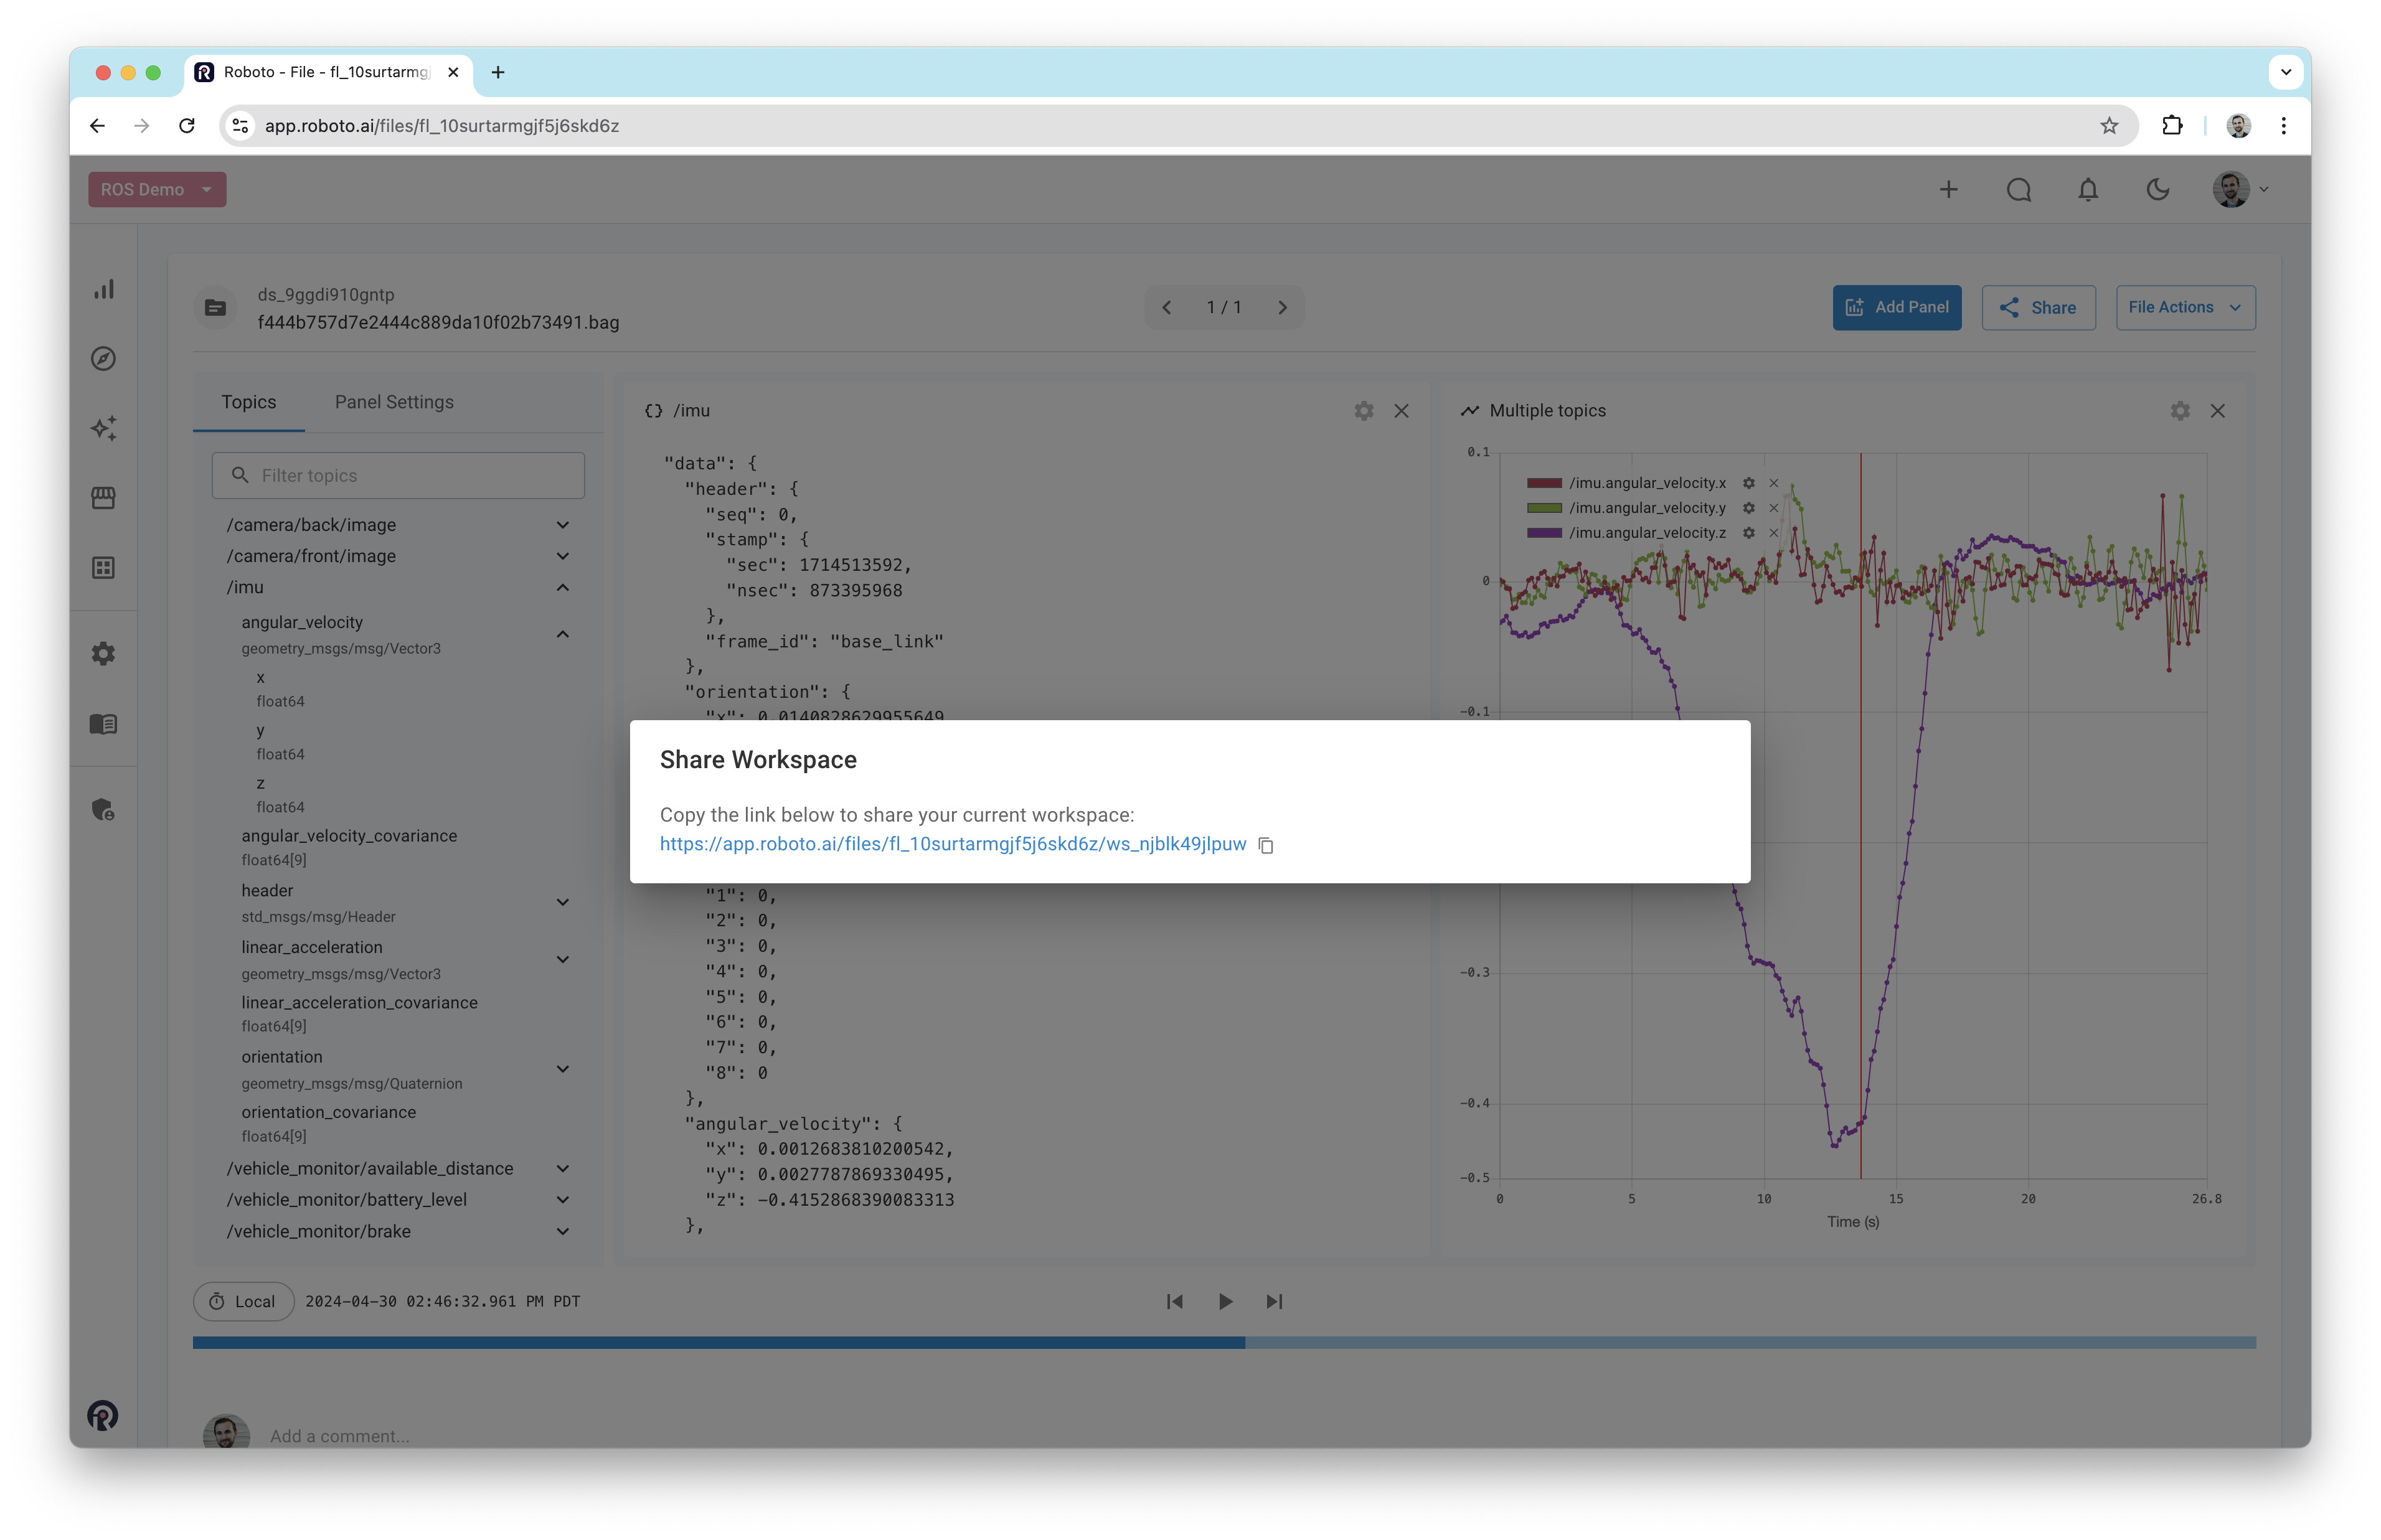This screenshot has width=2381, height=1540.
Task: Collapse the /imu topic tree
Action: point(562,588)
